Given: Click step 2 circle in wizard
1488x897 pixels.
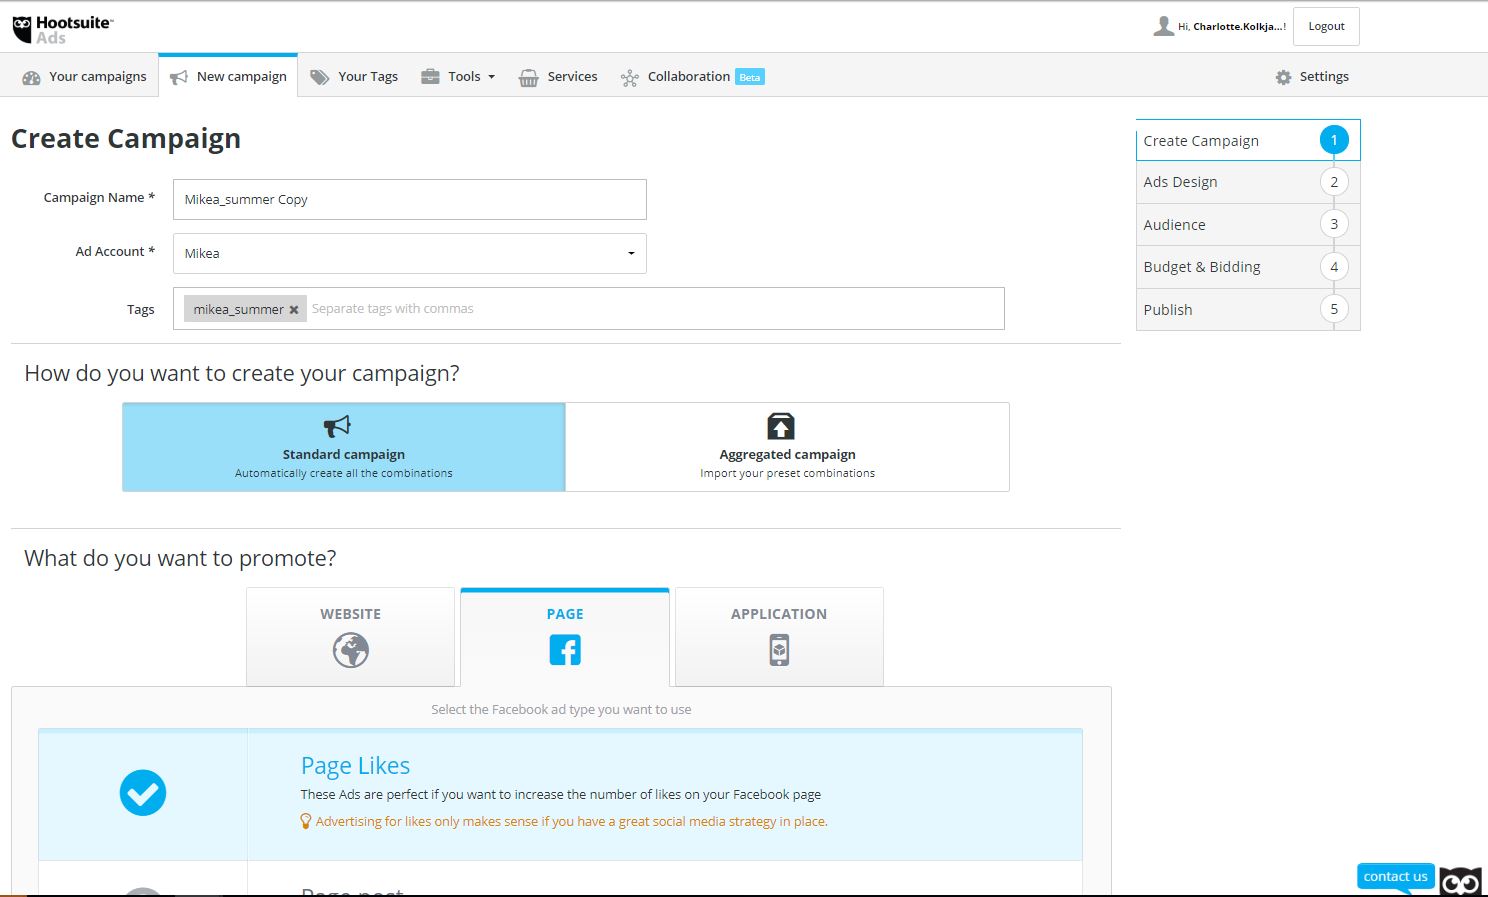Looking at the screenshot, I should pos(1334,182).
